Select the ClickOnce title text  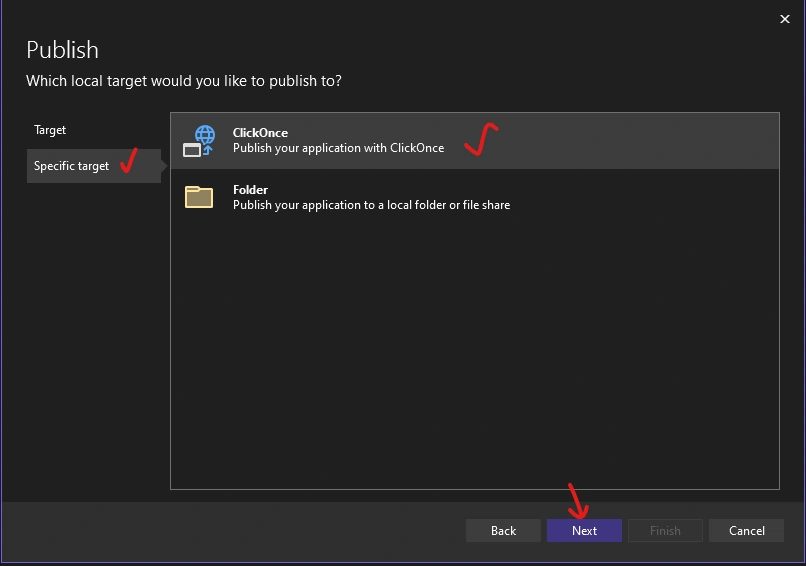260,133
